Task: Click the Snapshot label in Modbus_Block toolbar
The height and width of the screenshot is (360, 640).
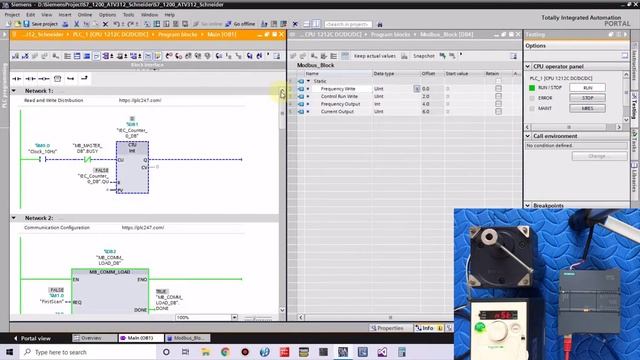Action: click(424, 56)
